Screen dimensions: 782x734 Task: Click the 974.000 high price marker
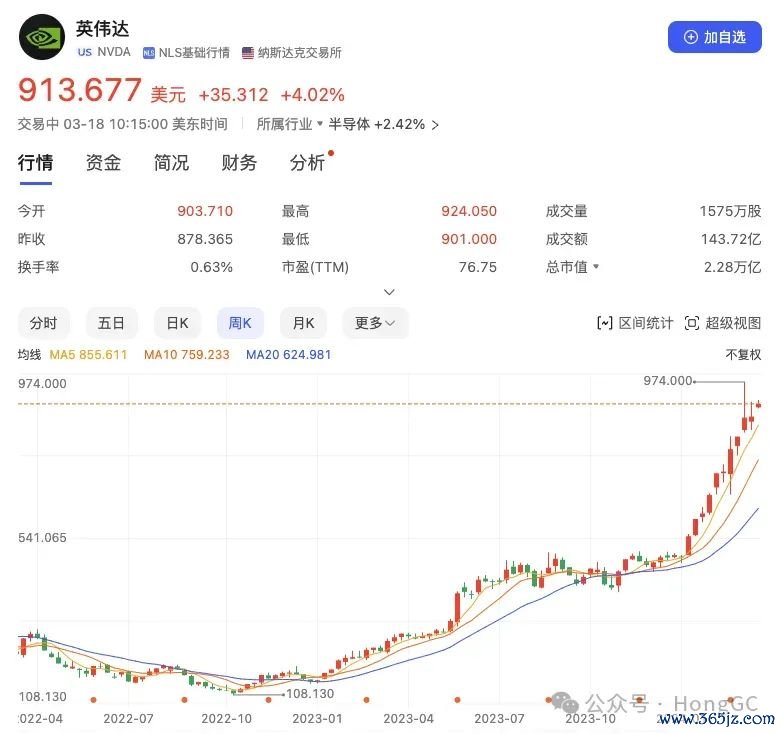[668, 381]
